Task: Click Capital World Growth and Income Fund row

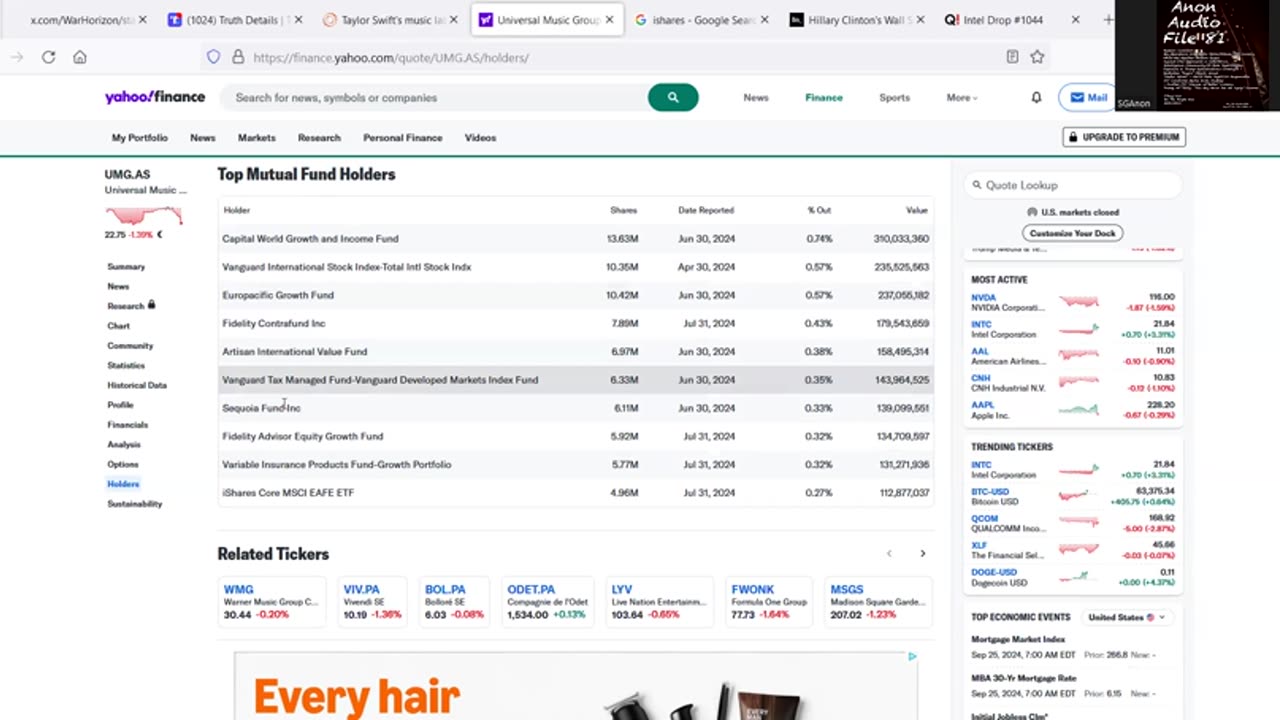Action: click(x=575, y=239)
